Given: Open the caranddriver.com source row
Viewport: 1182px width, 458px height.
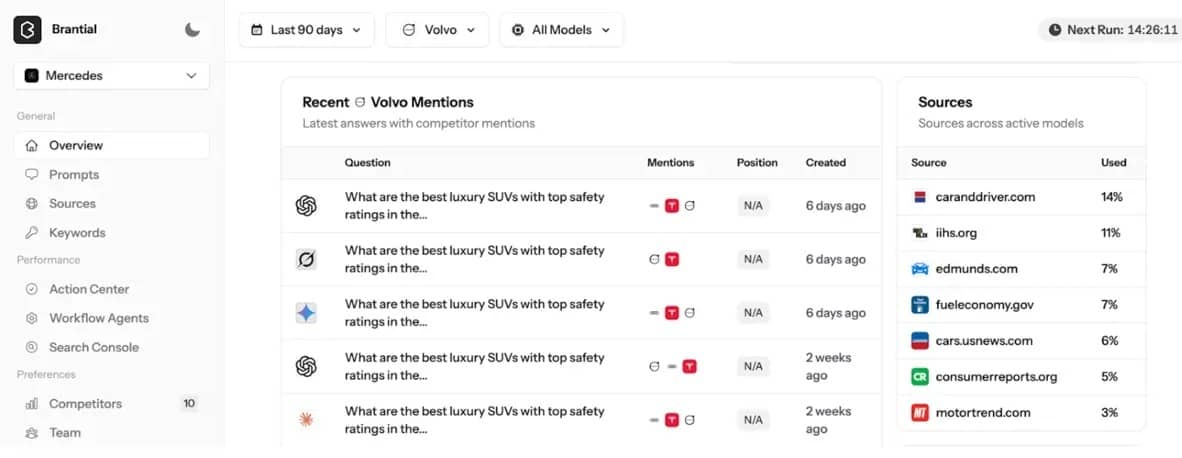Looking at the screenshot, I should pyautogui.click(x=1021, y=197).
